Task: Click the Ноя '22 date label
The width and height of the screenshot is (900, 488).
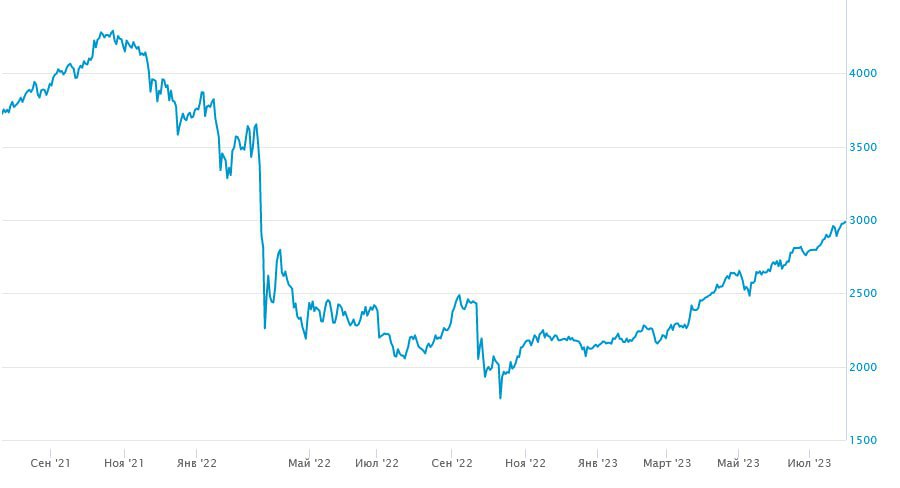Action: (x=525, y=463)
